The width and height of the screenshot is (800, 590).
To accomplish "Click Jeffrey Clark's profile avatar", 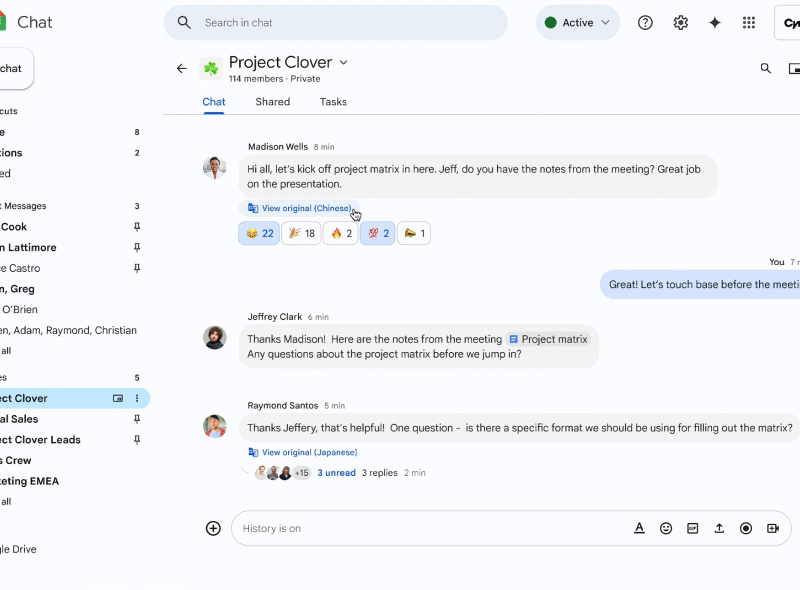I will (215, 337).
